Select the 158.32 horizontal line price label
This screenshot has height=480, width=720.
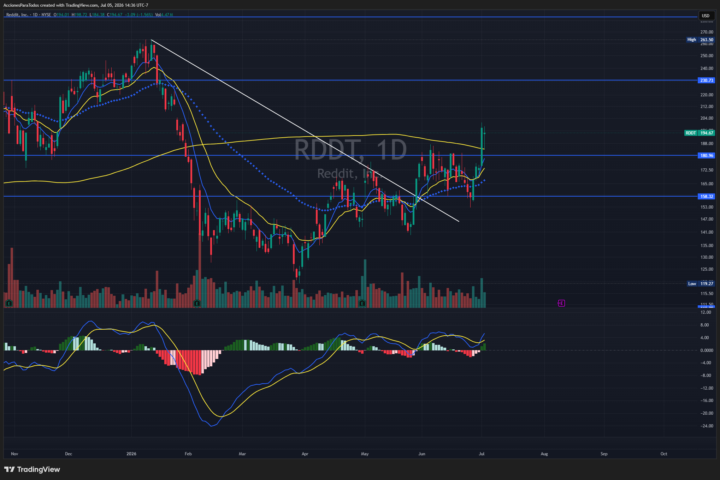[706, 197]
